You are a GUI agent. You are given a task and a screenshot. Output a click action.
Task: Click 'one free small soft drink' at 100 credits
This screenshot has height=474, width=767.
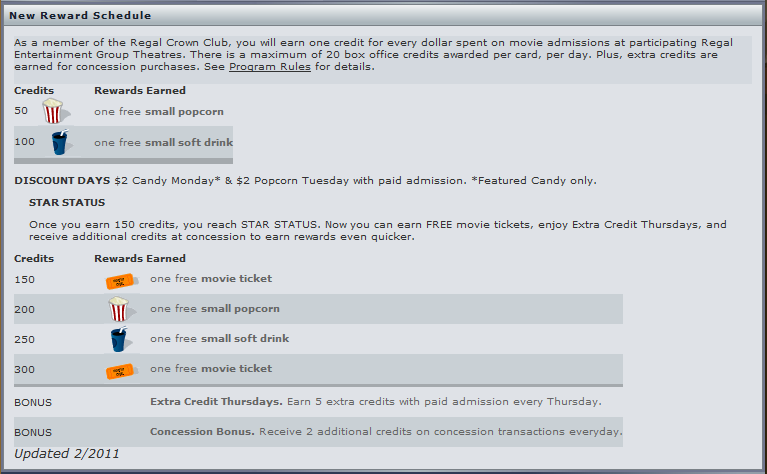(163, 142)
